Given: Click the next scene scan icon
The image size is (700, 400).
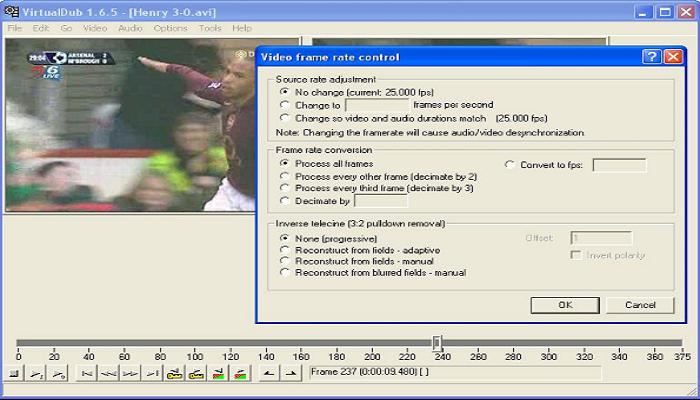Looking at the screenshot, I should [240, 373].
